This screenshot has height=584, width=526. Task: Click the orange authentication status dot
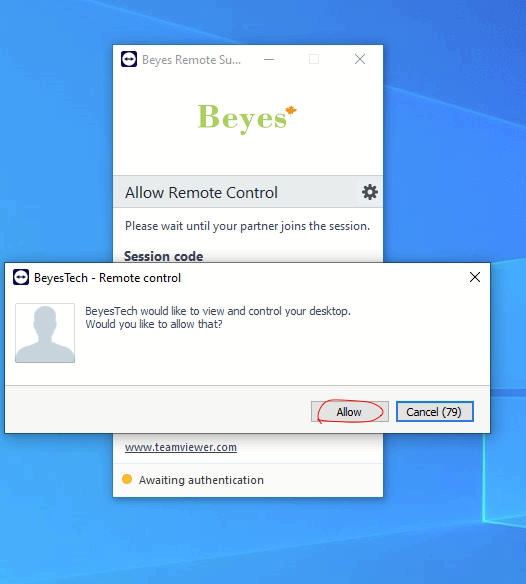pyautogui.click(x=127, y=479)
